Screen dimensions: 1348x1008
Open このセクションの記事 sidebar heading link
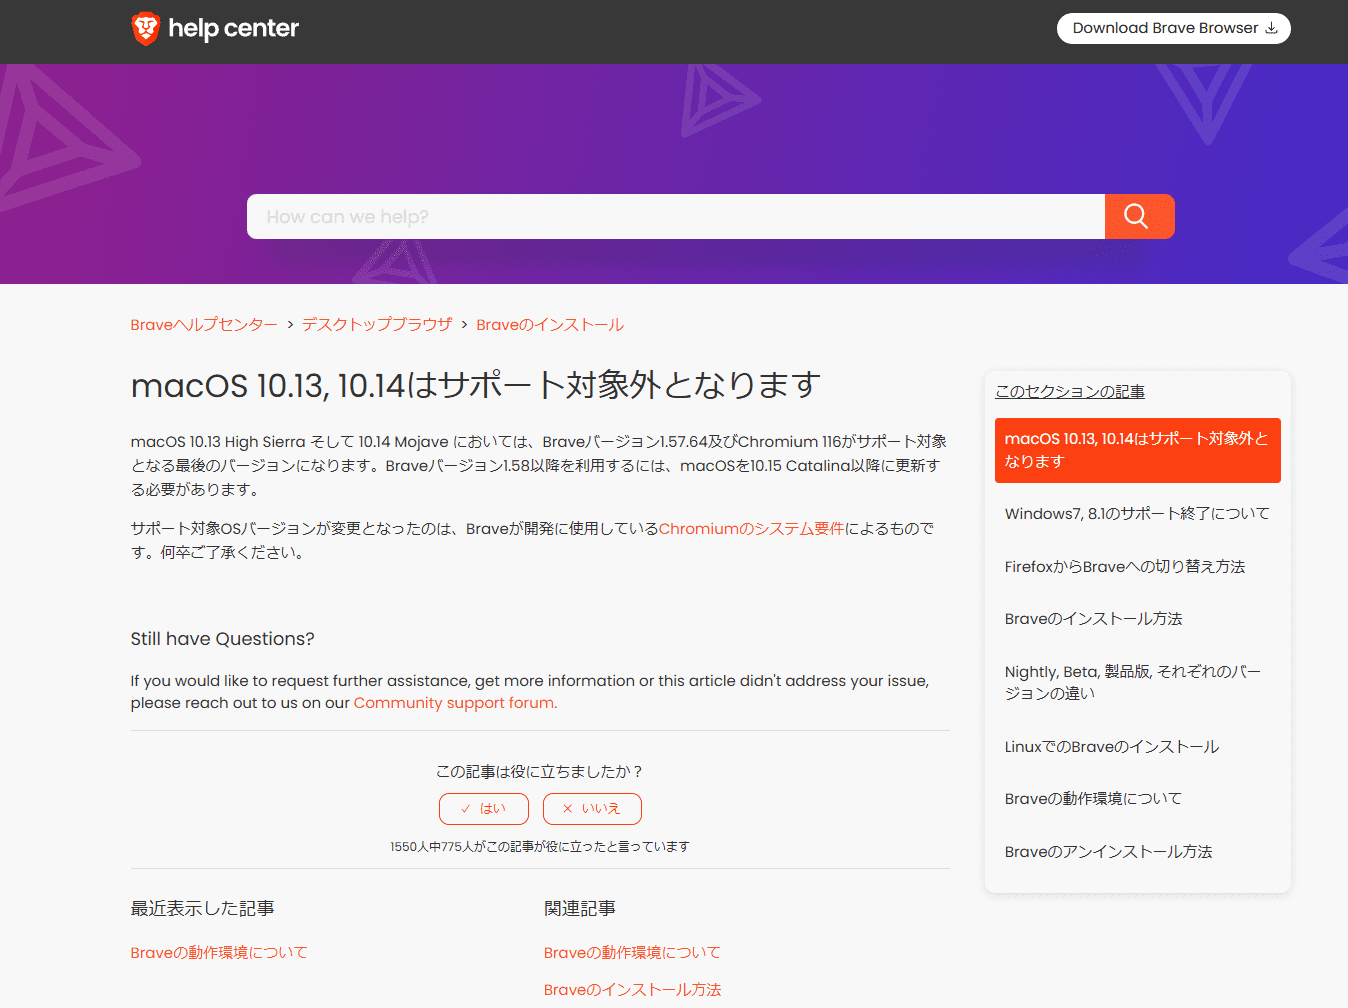1070,391
